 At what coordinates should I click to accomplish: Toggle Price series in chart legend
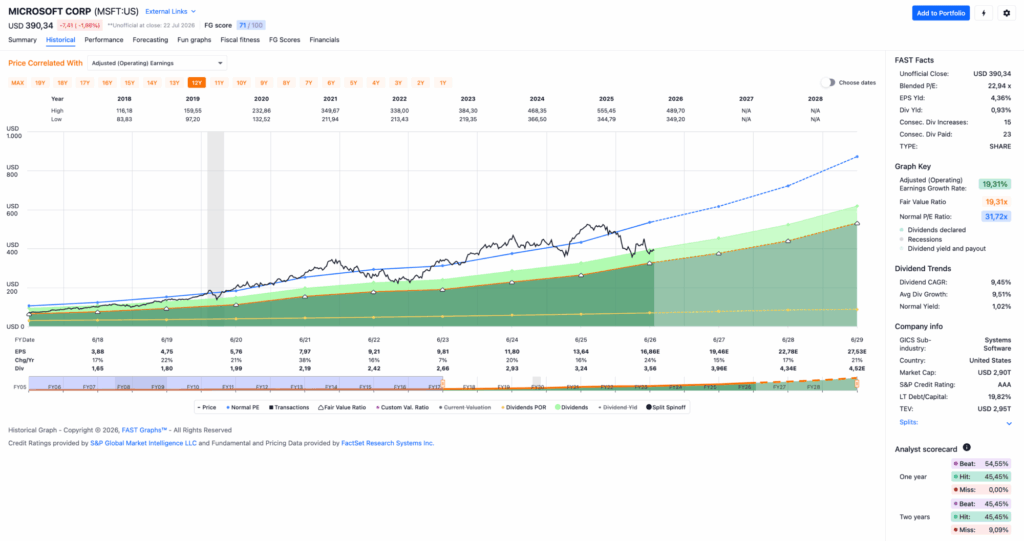coord(206,407)
